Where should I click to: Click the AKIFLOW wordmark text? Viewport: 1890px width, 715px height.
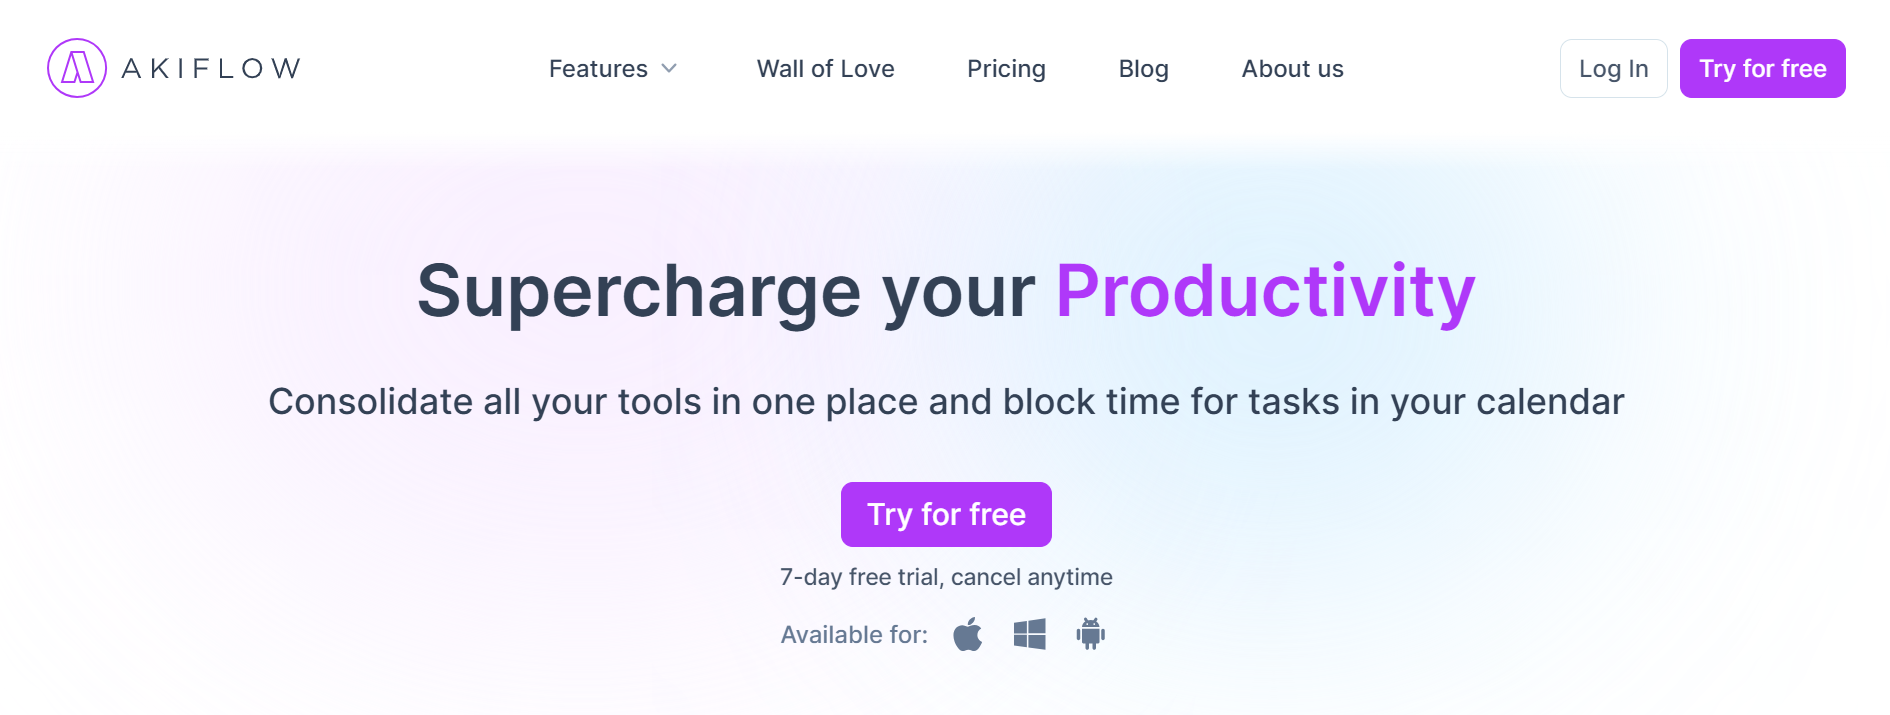[x=211, y=68]
